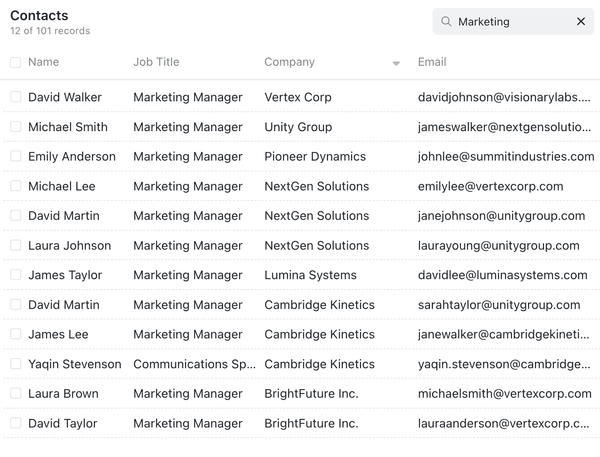The image size is (600, 457).
Task: Click the Company column header label
Action: tap(289, 62)
